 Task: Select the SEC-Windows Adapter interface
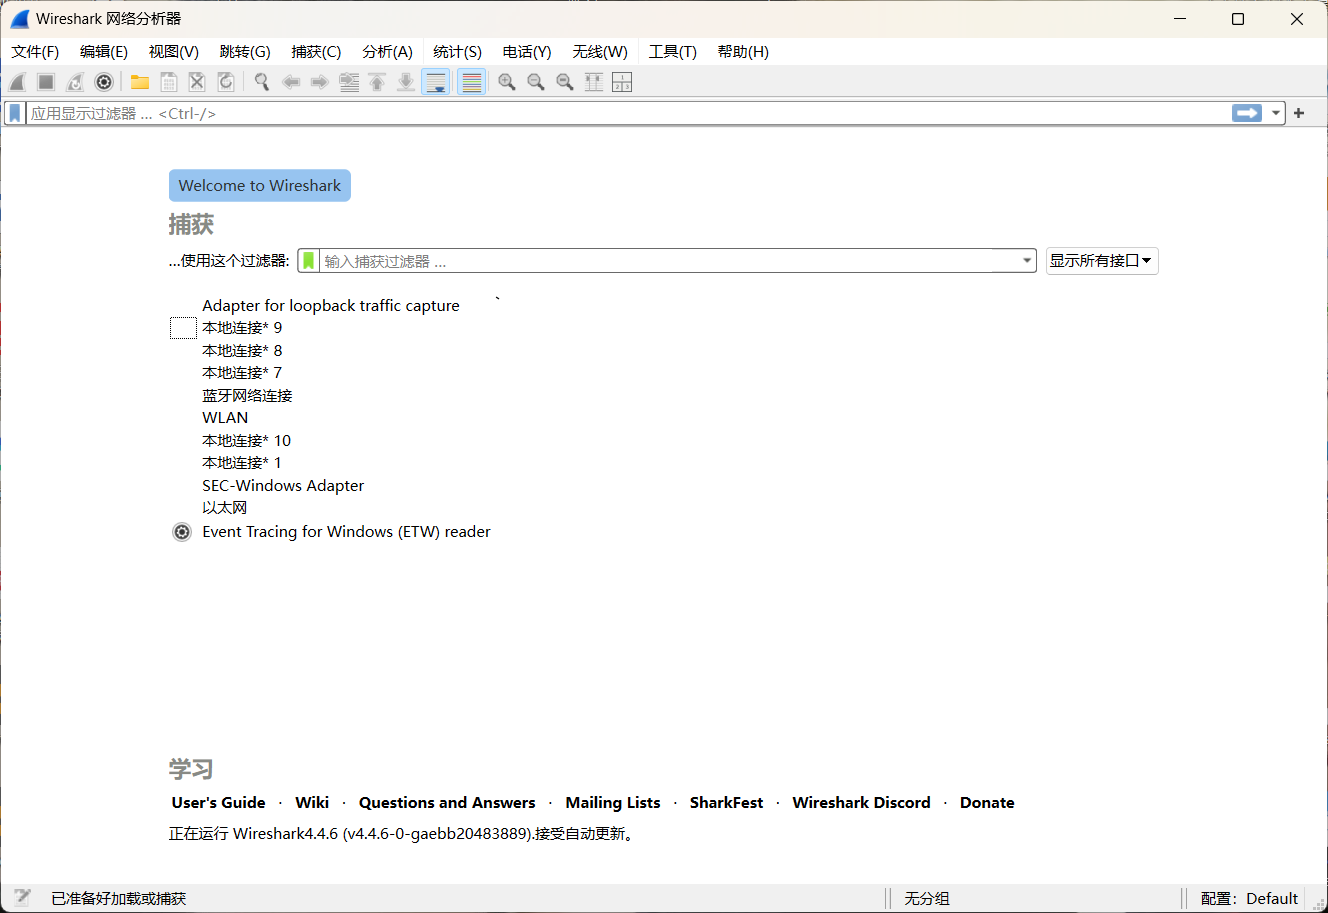tap(283, 486)
